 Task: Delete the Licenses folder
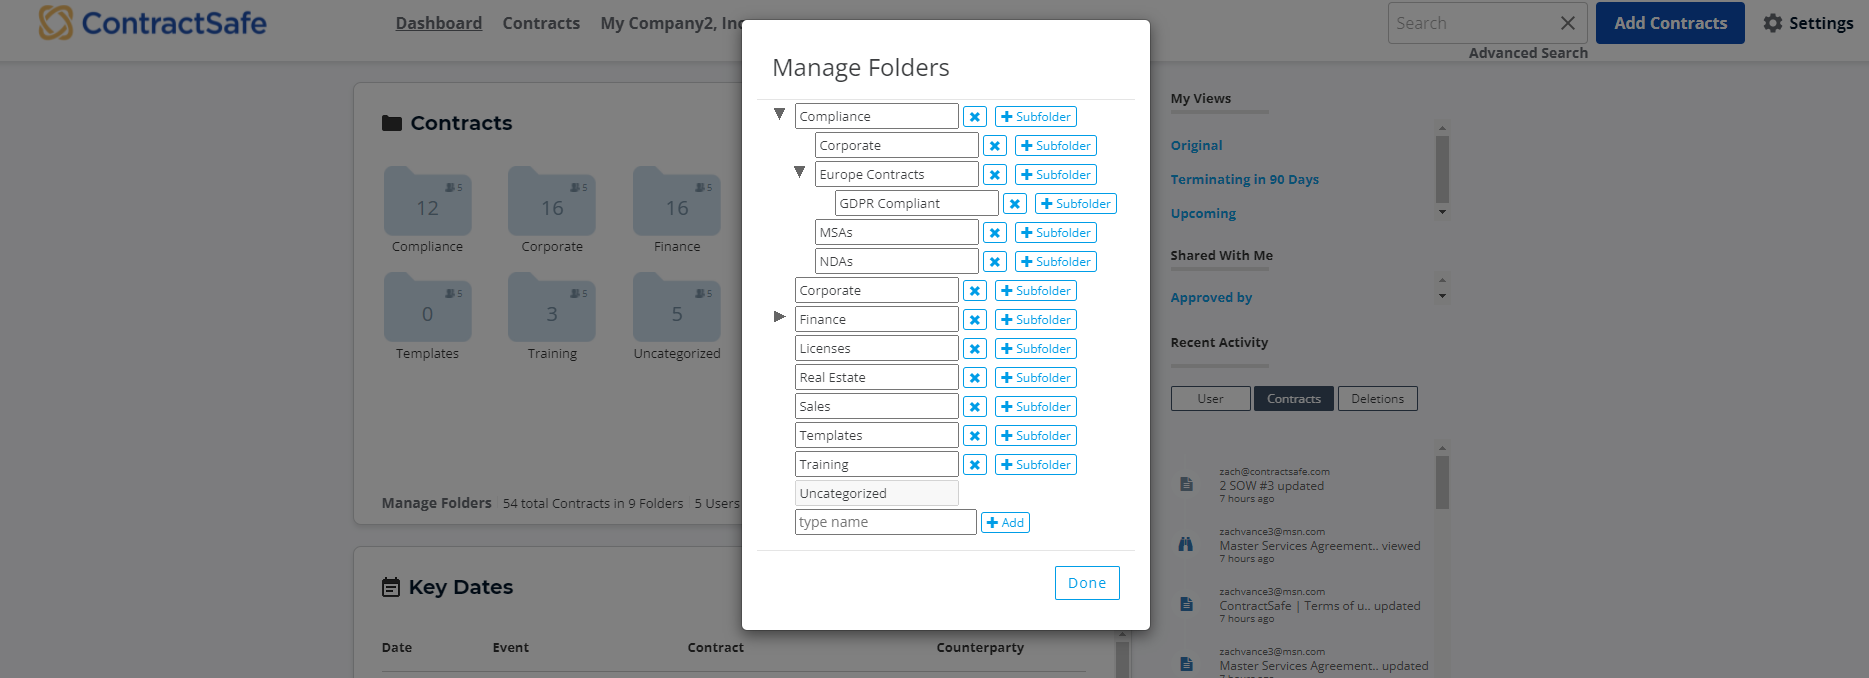975,349
